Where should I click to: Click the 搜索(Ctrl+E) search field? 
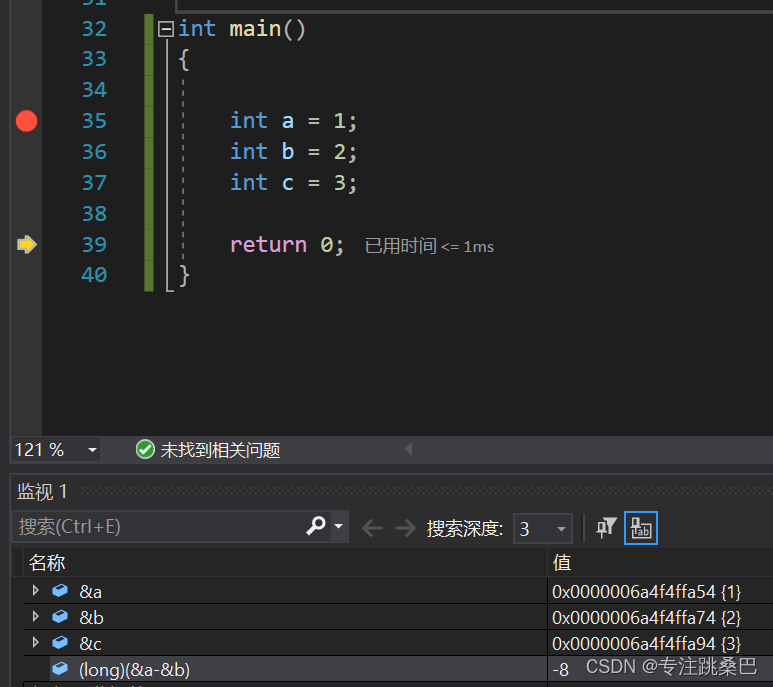[x=160, y=526]
